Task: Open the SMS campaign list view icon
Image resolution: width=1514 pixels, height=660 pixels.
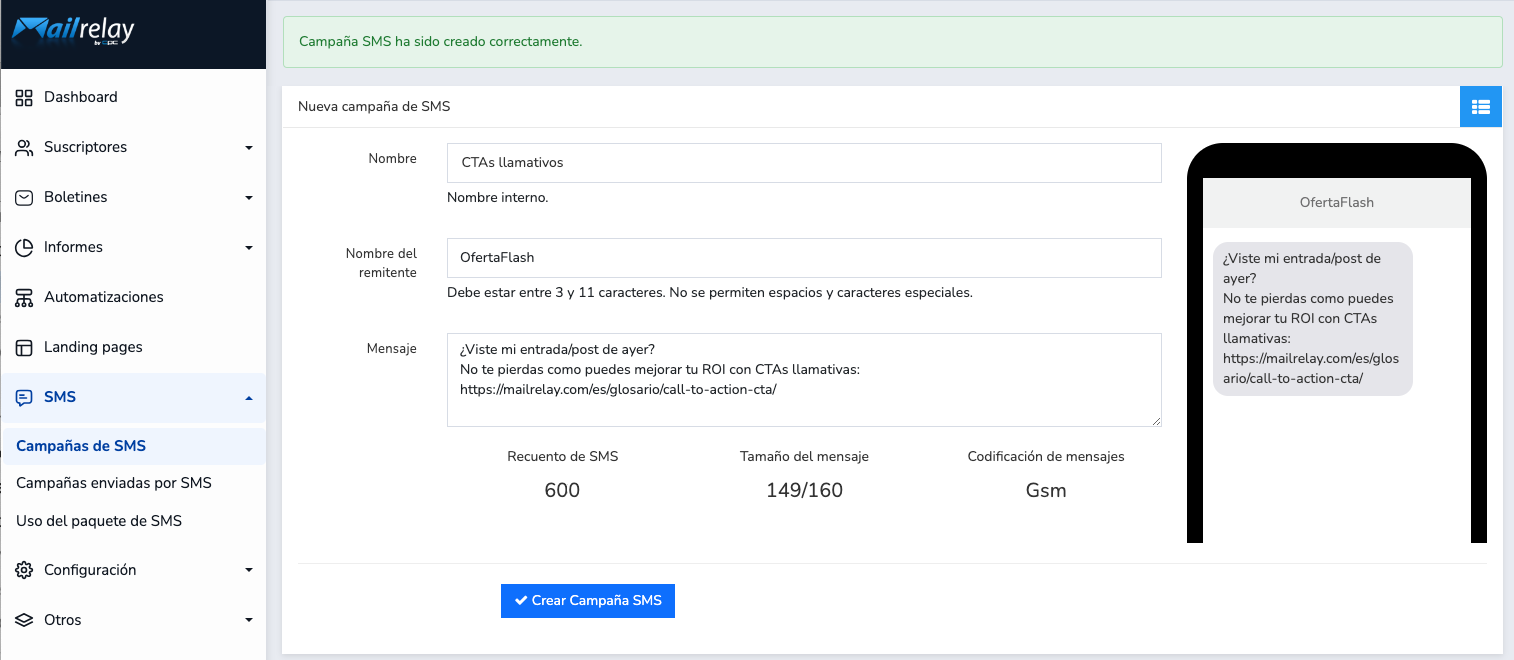Action: pyautogui.click(x=1481, y=106)
